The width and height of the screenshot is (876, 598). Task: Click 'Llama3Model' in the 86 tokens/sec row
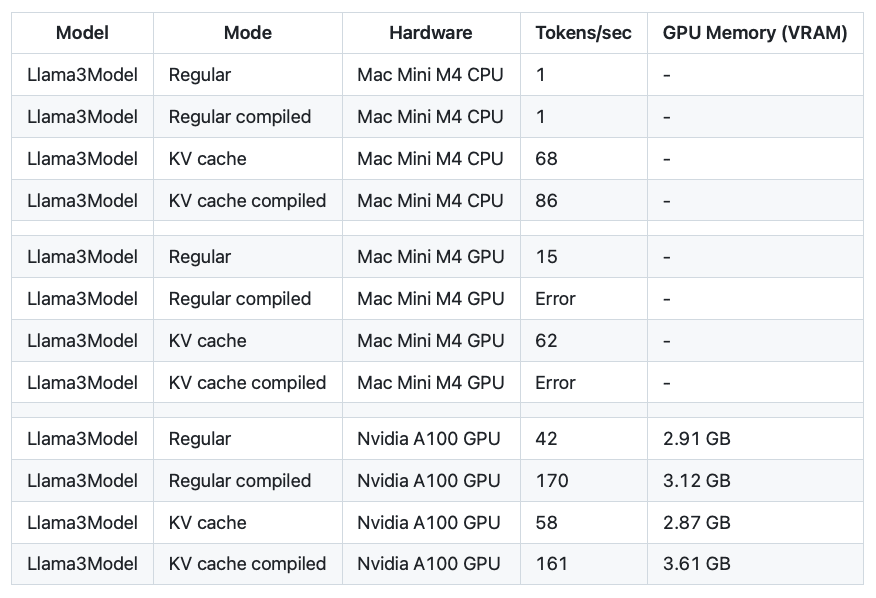coord(82,201)
